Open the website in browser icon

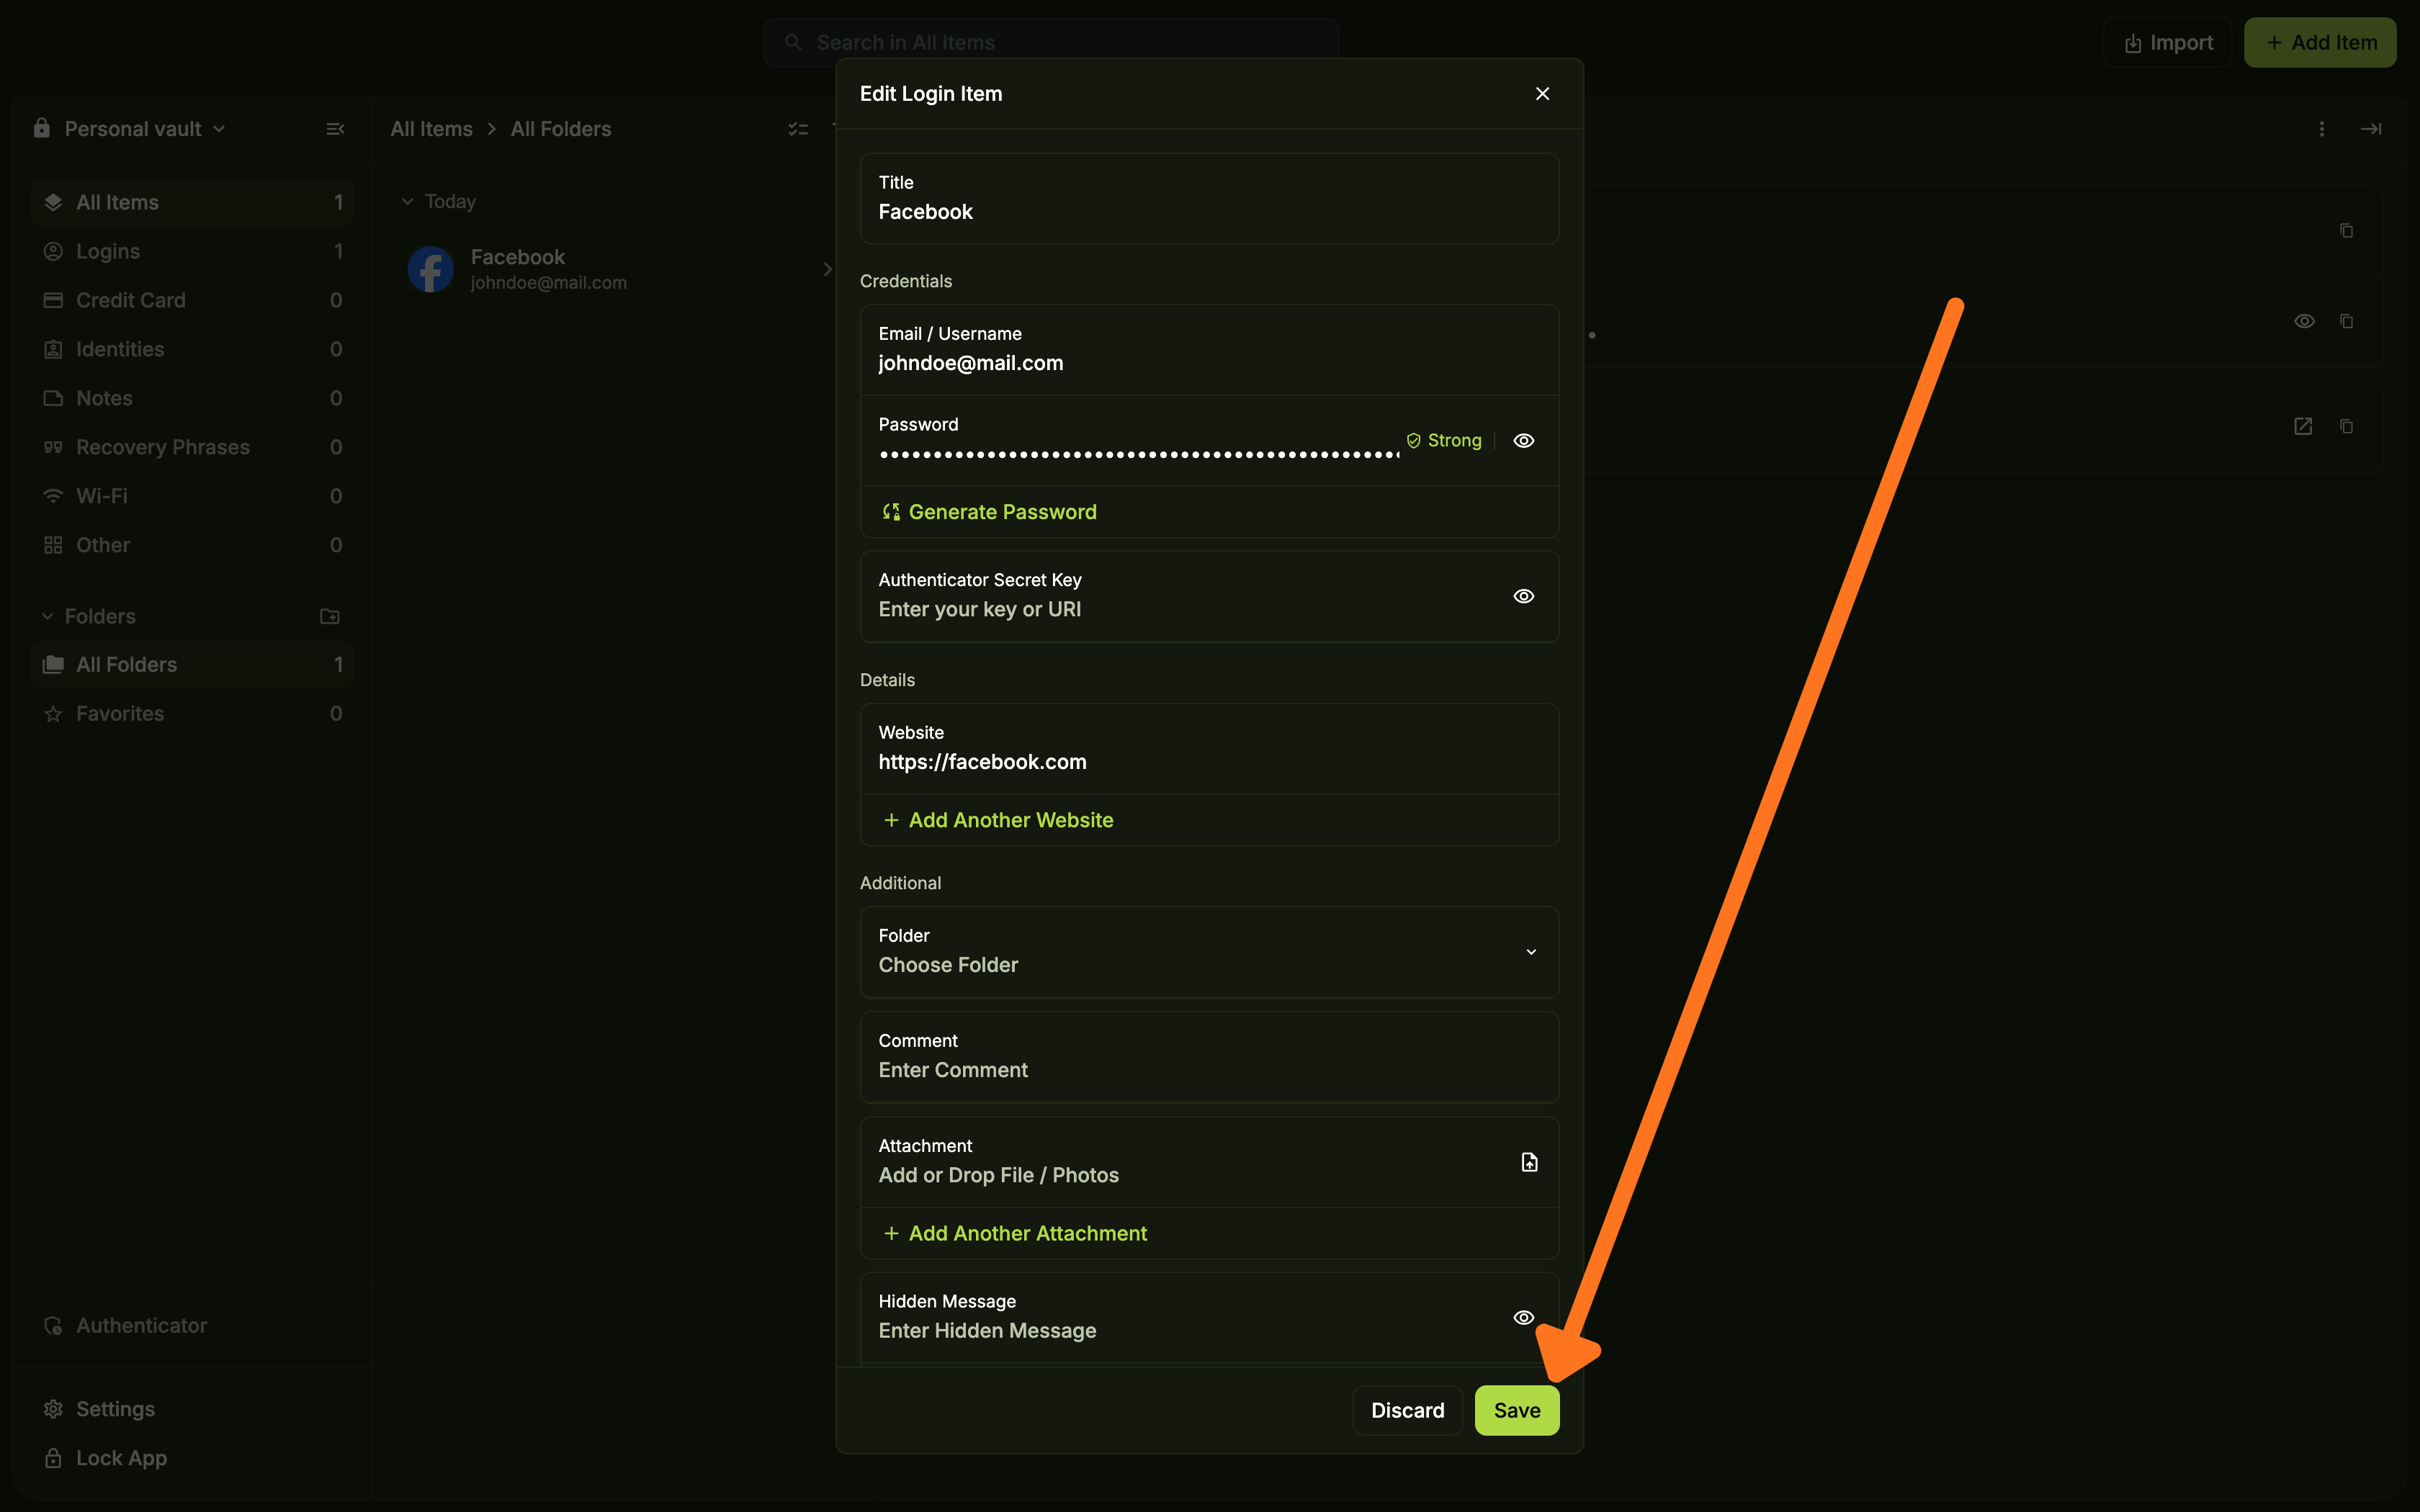[x=2303, y=426]
